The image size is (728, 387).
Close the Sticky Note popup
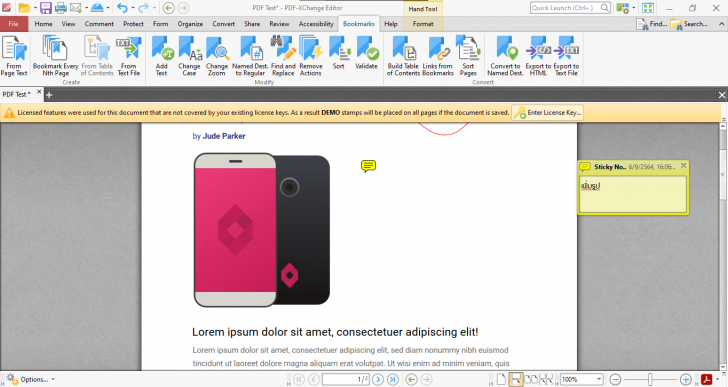tap(683, 165)
